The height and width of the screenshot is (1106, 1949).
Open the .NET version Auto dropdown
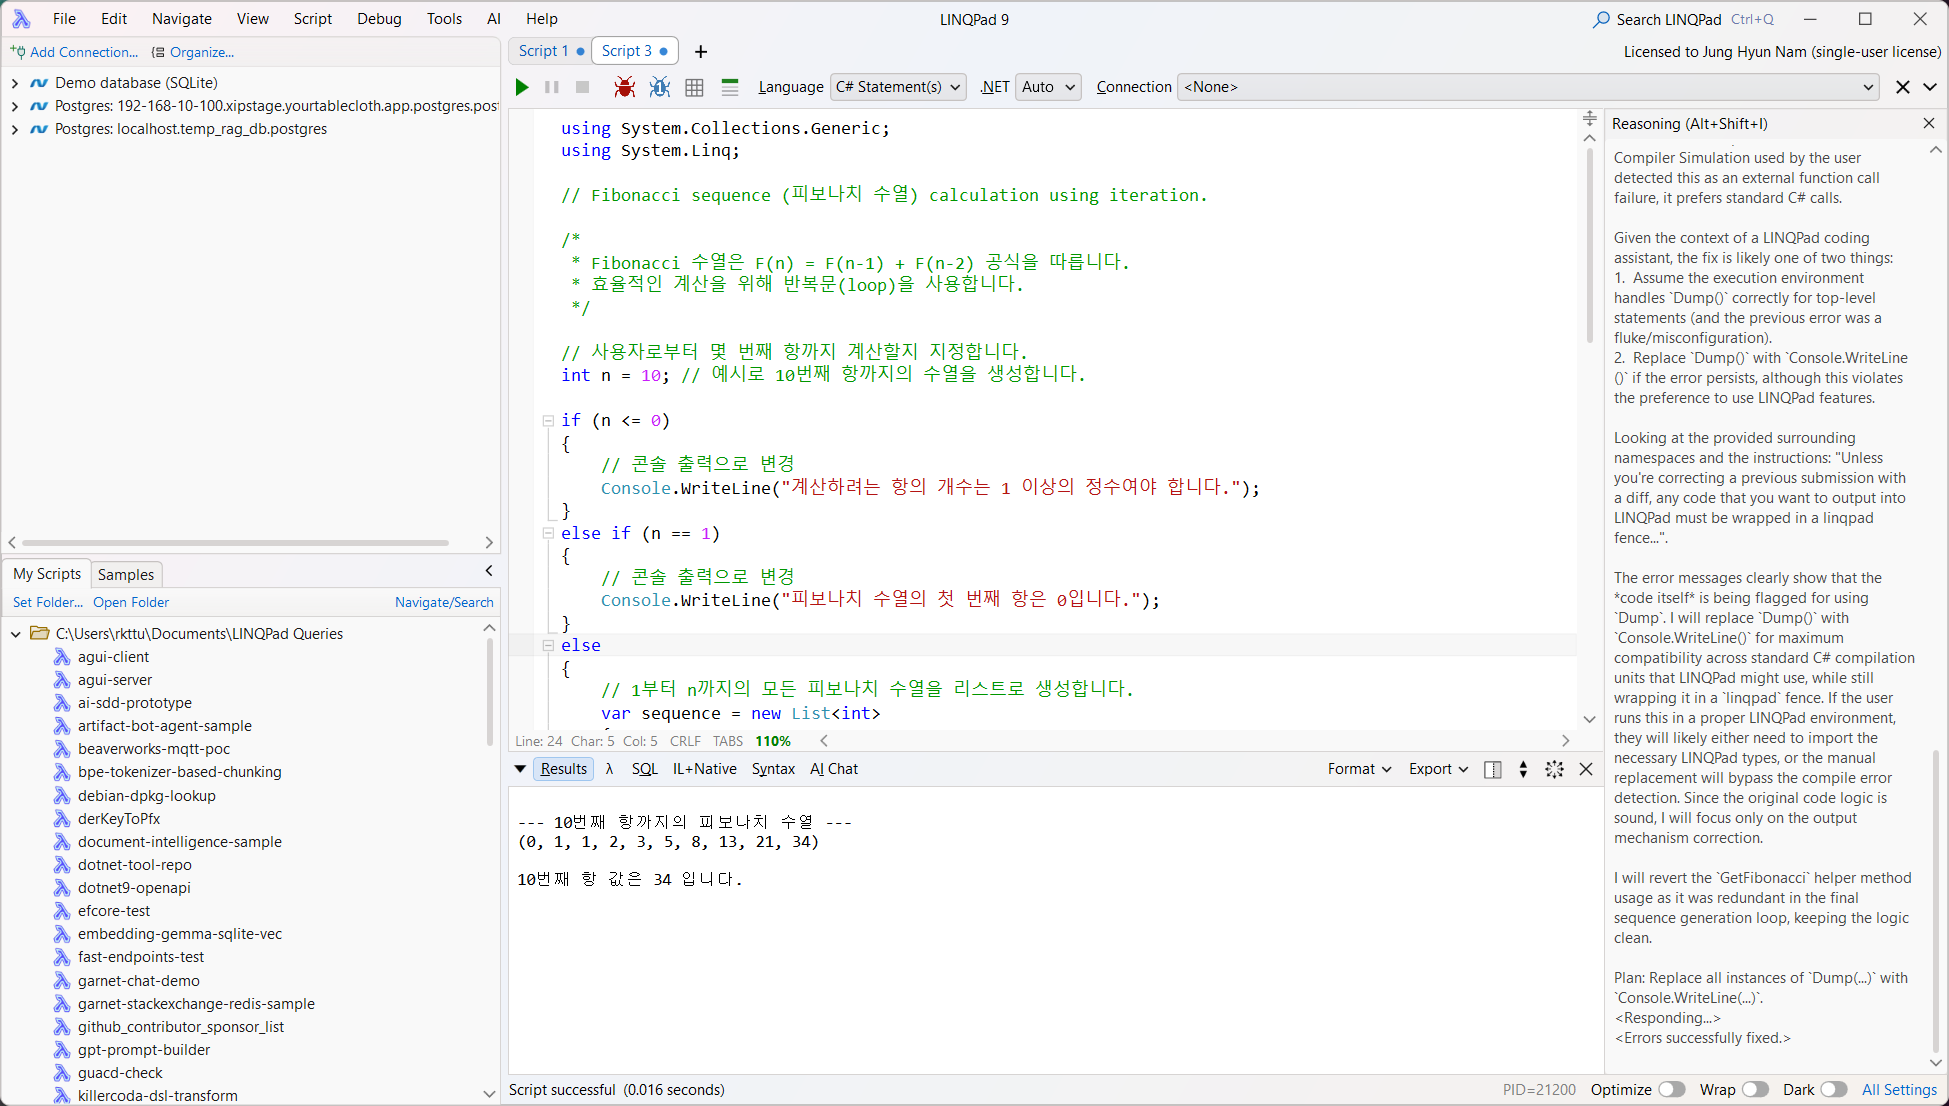1048,87
